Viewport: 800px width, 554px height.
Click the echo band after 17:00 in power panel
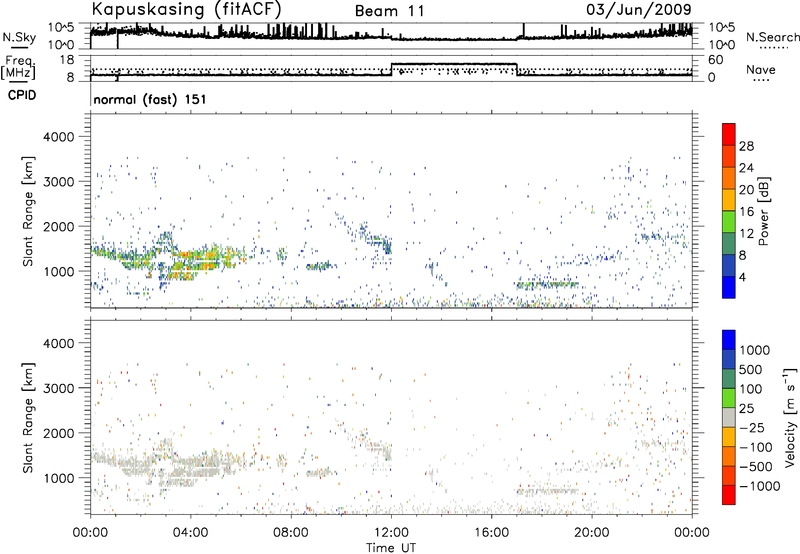pyautogui.click(x=547, y=284)
